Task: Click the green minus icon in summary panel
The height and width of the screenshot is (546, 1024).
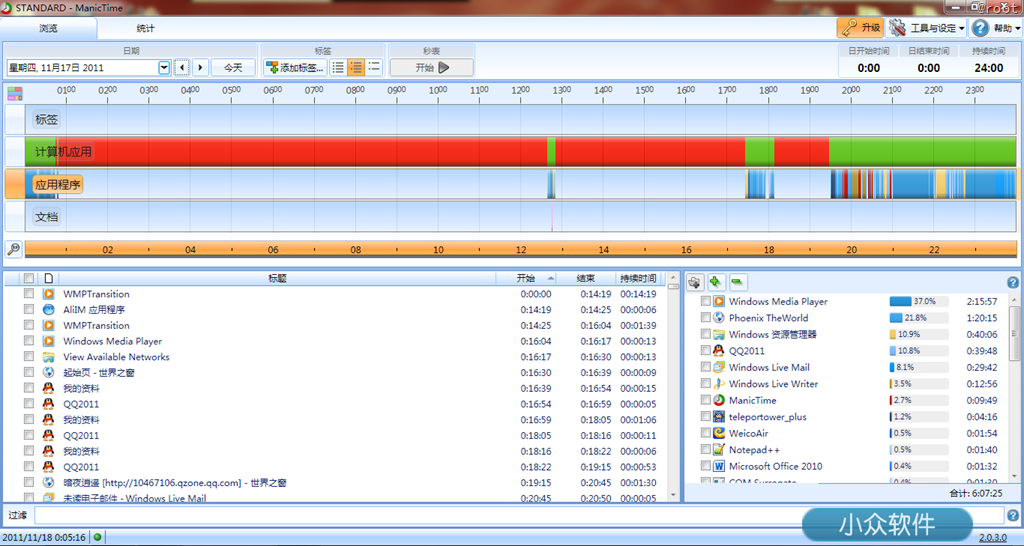Action: 737,282
